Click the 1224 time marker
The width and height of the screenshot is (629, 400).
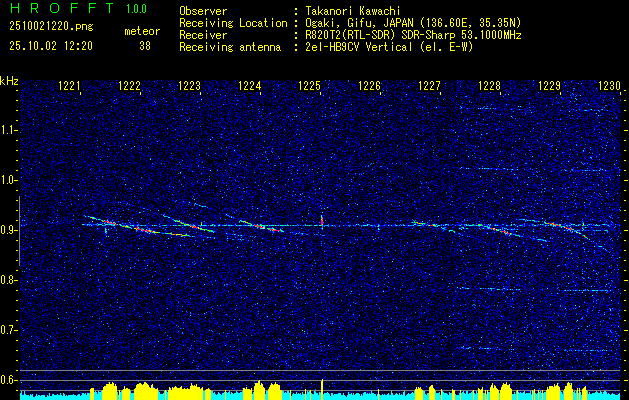[250, 86]
